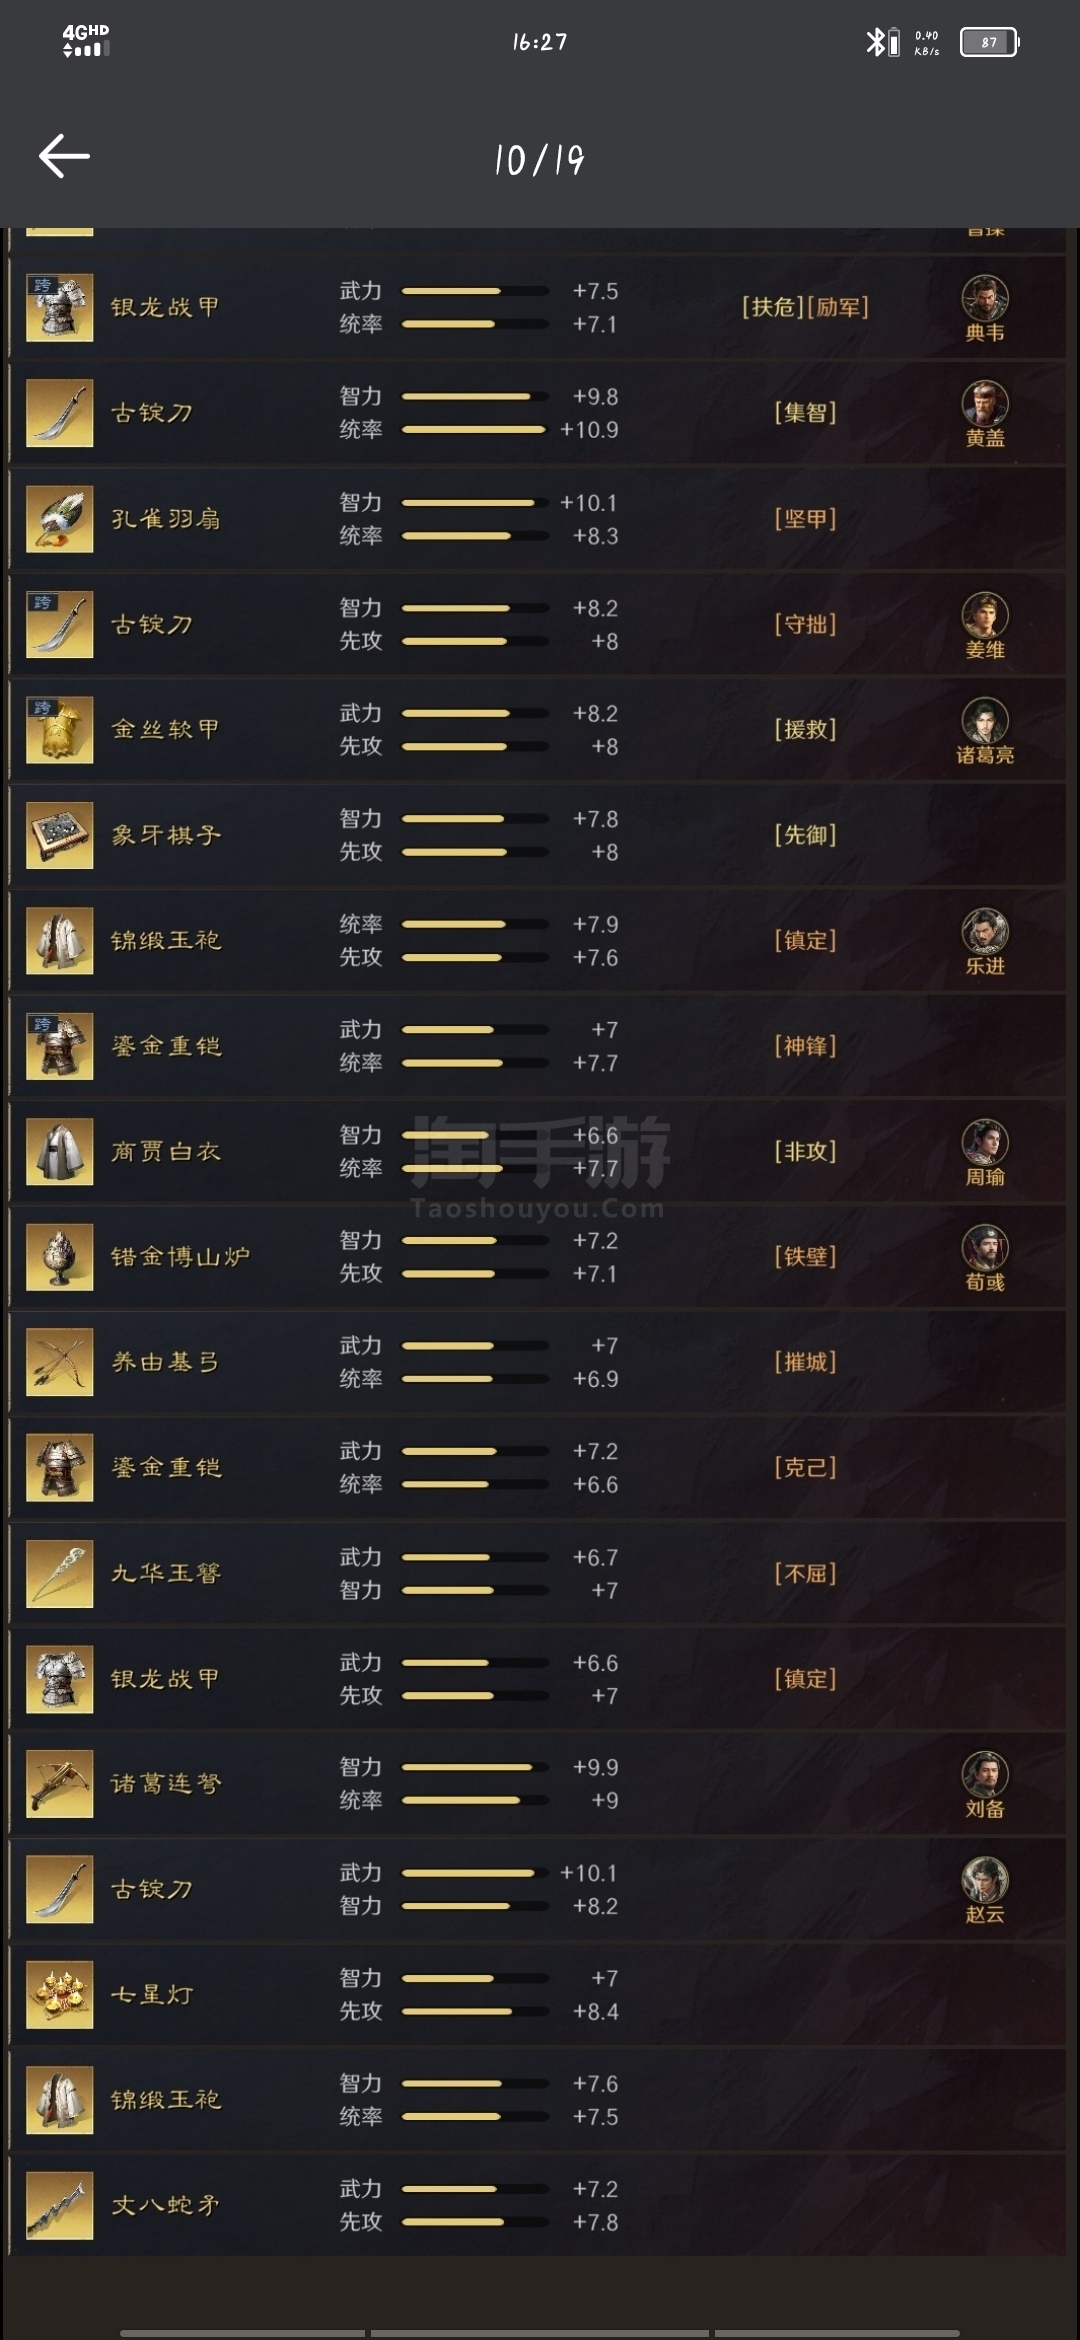Click the 武力 stat bar of 银龙战甲 top row
This screenshot has width=1080, height=2340.
click(475, 291)
